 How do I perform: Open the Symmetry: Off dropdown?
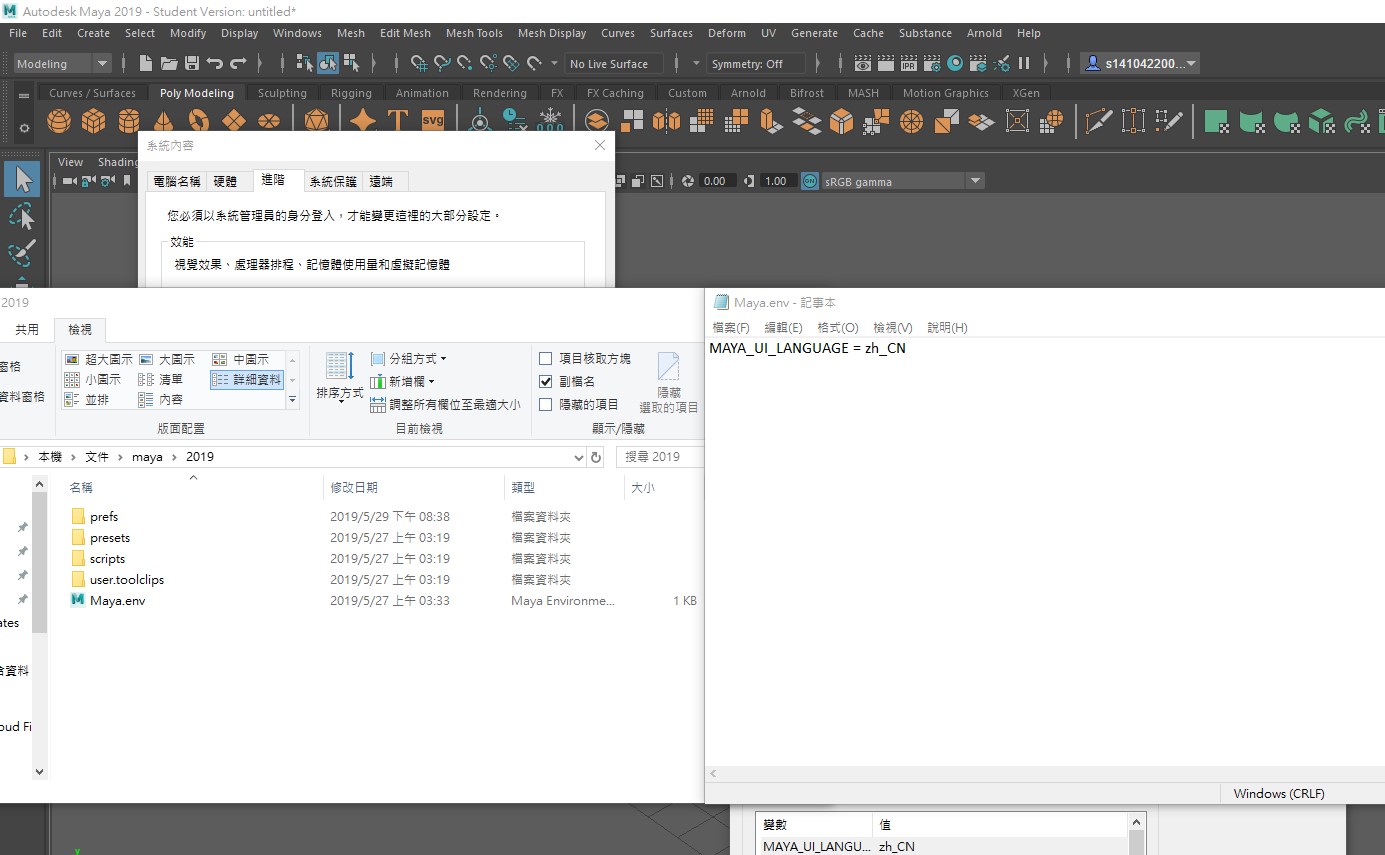pyautogui.click(x=756, y=63)
